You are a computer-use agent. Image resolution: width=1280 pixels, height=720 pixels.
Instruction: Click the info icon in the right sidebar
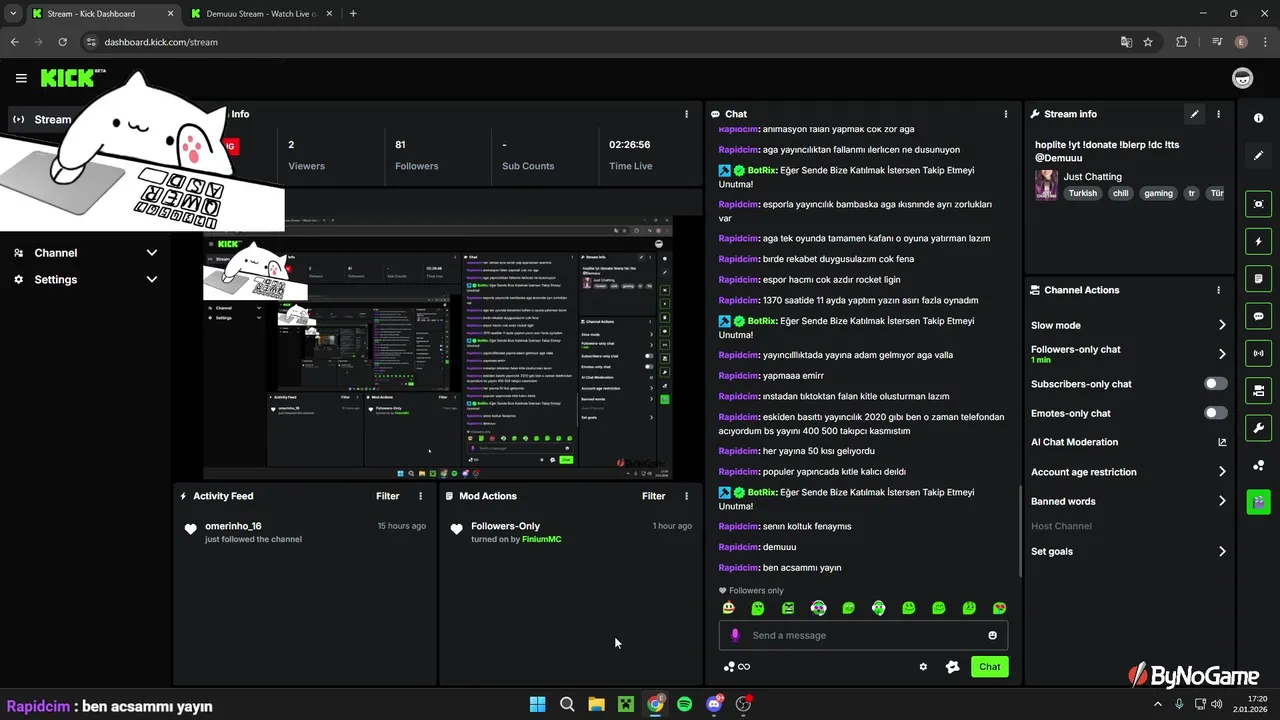pos(1258,118)
